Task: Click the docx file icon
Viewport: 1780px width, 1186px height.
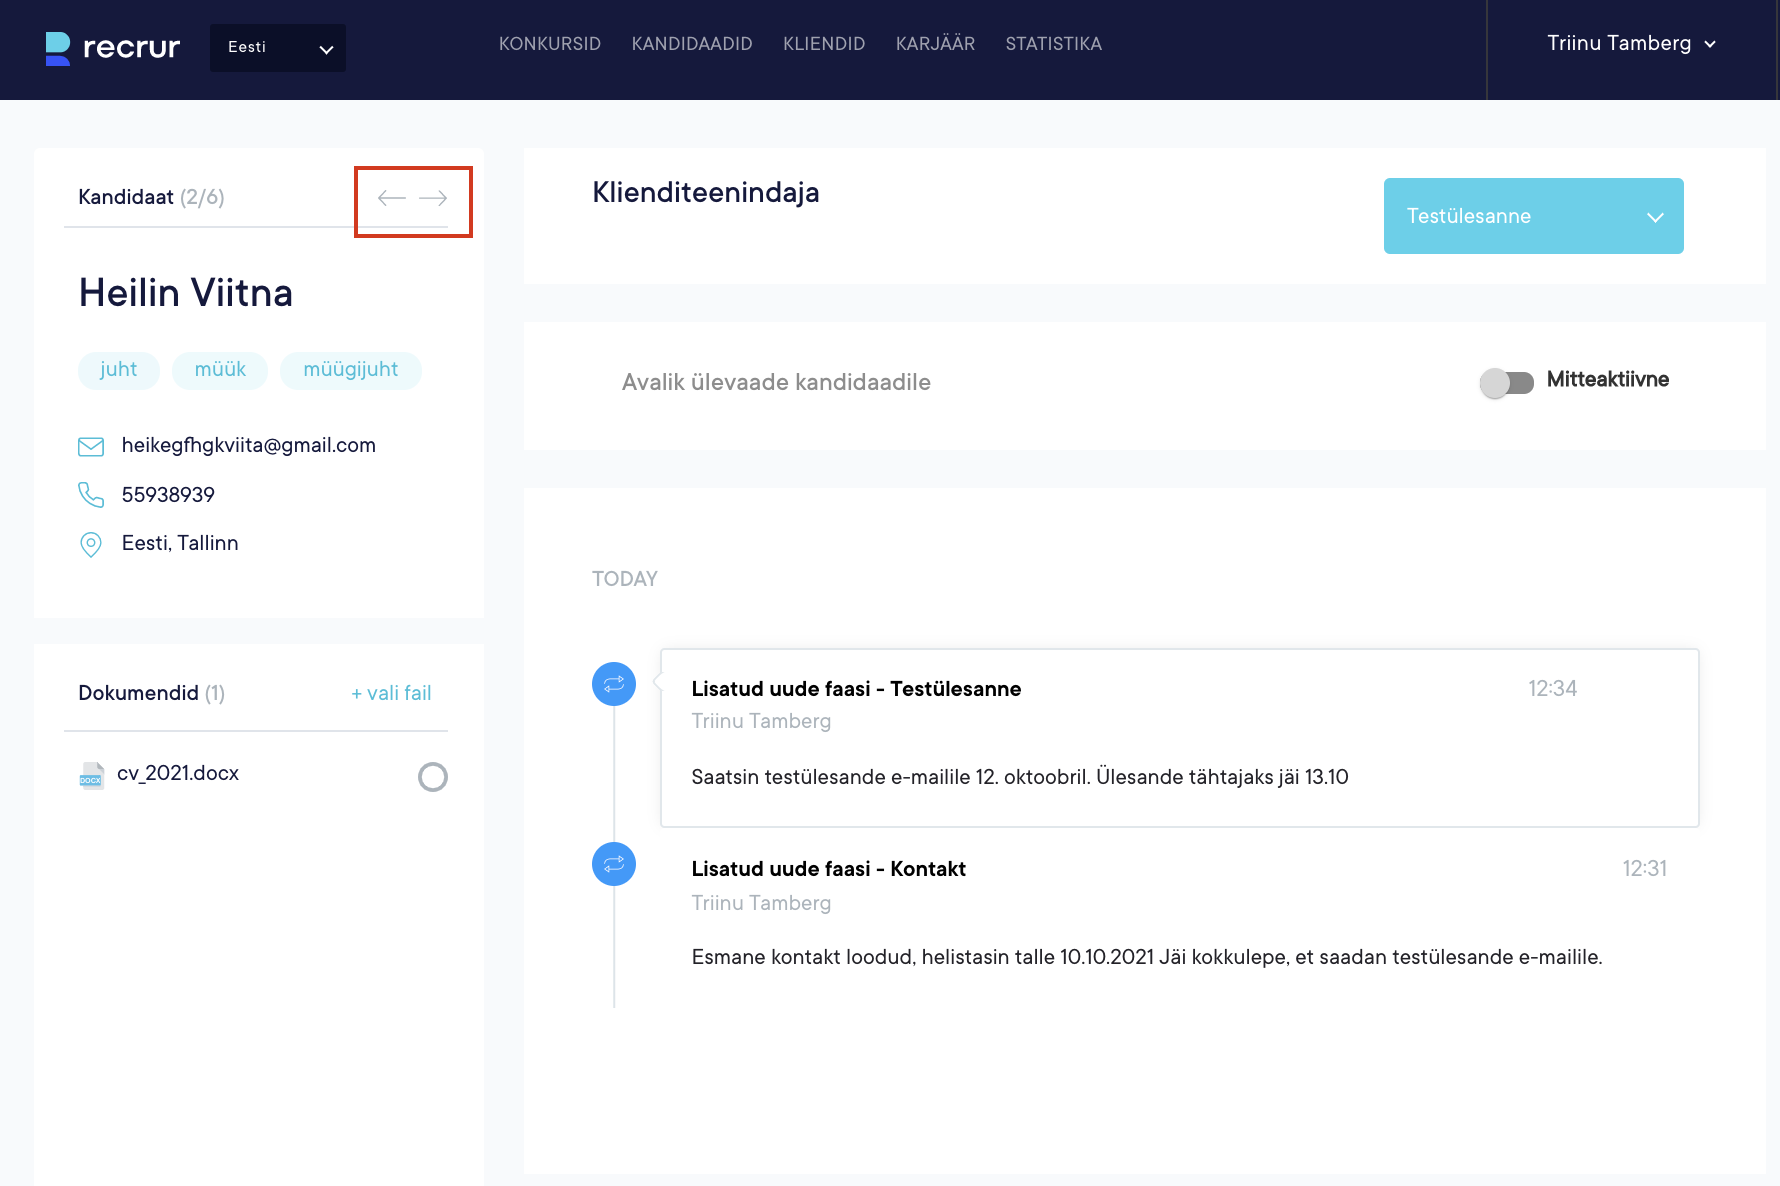Action: click(91, 776)
